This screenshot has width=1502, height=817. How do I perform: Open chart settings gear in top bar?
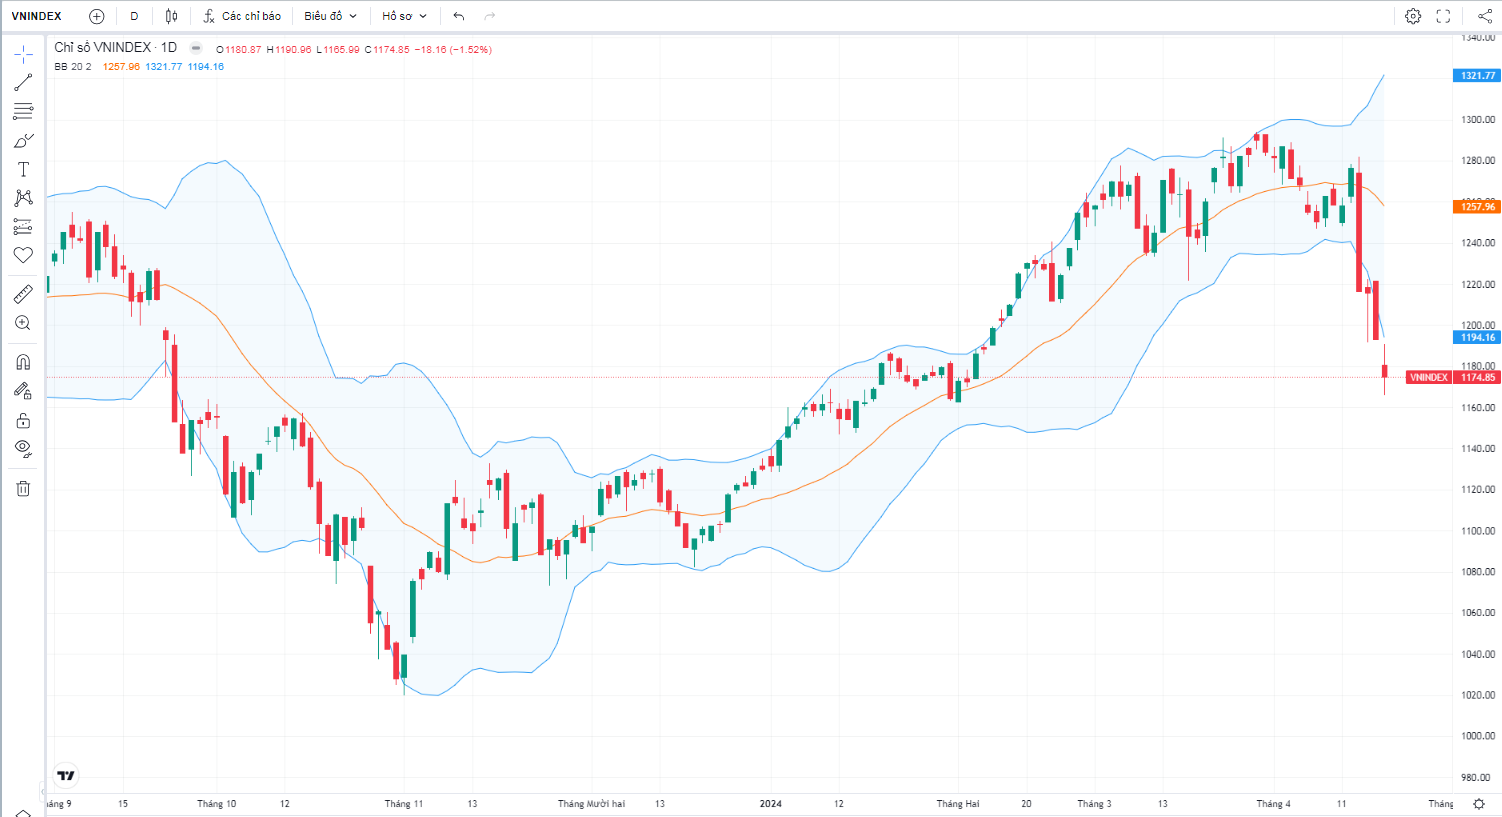click(1413, 16)
